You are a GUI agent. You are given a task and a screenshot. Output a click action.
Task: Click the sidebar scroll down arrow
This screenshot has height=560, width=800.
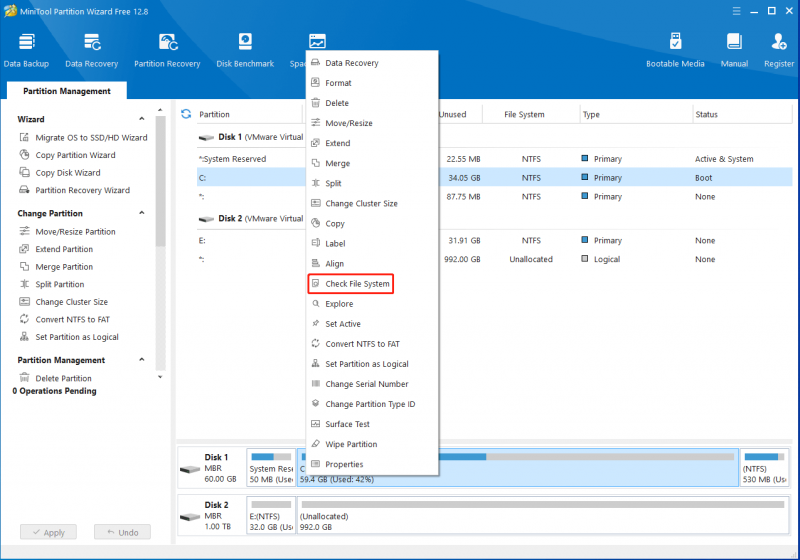coord(160,377)
